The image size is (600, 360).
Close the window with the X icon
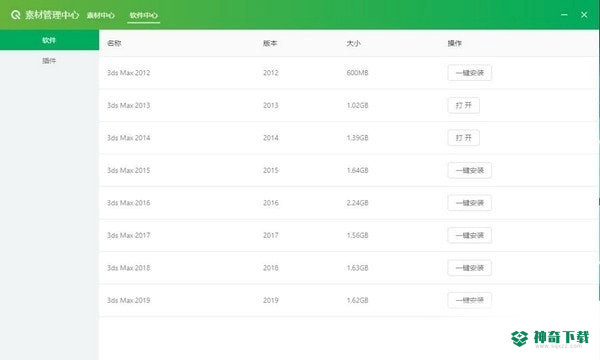584,15
